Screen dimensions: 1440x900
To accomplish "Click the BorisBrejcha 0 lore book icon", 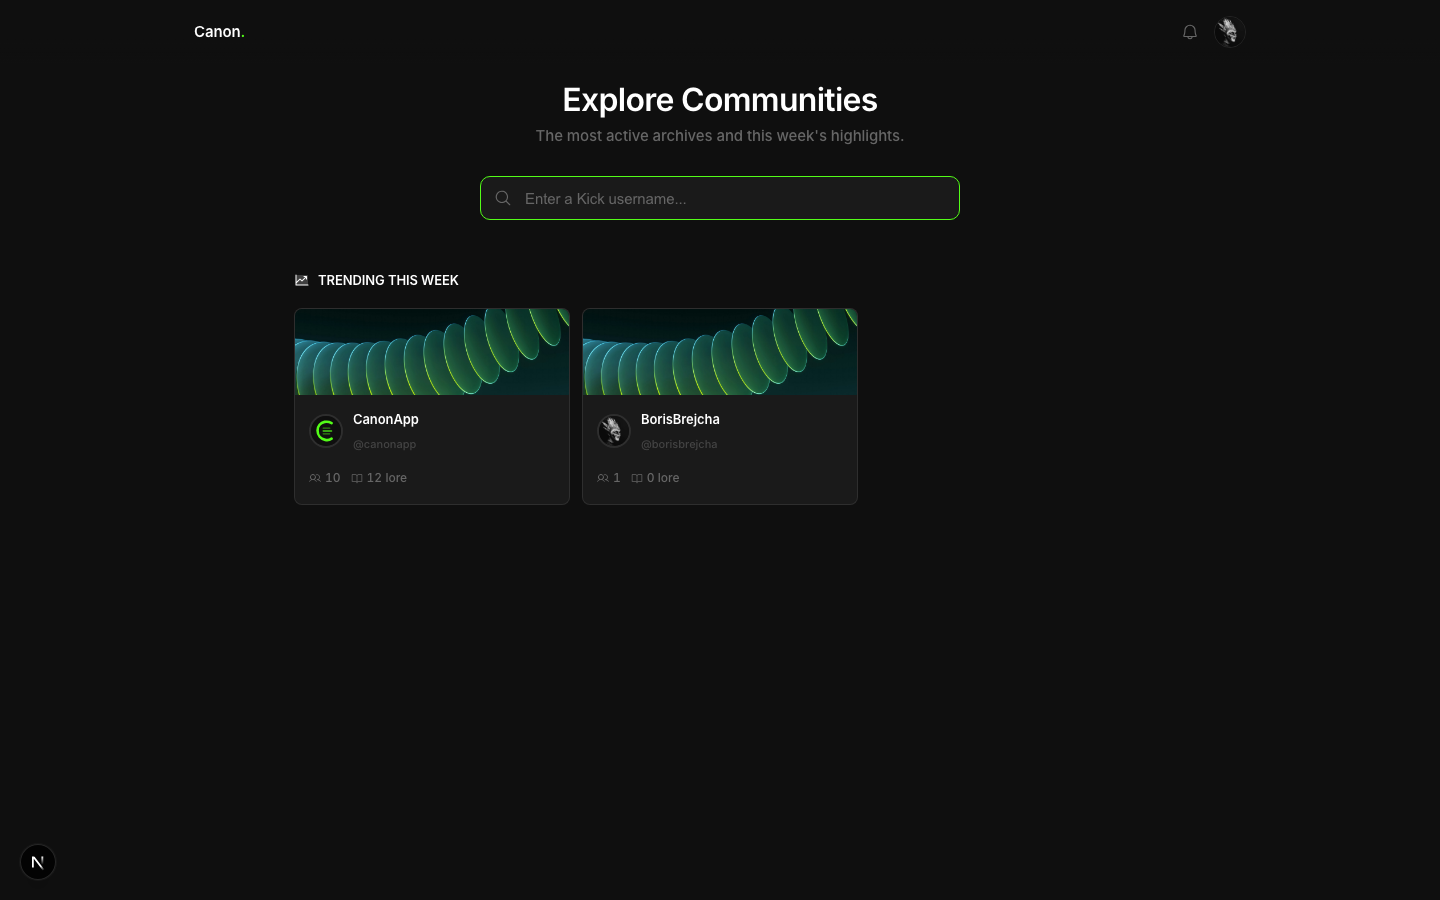I will click(637, 478).
